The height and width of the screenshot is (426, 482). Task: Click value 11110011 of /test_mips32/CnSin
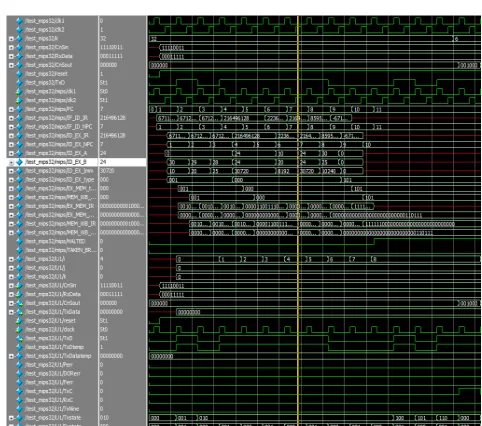(x=111, y=47)
